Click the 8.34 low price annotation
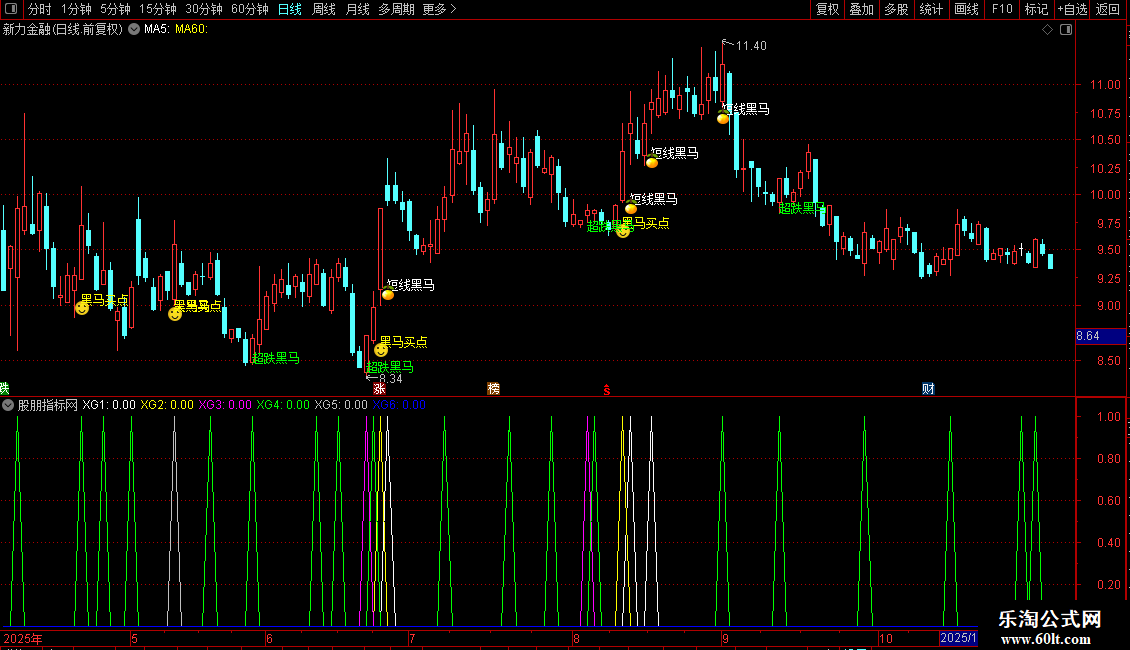Image resolution: width=1130 pixels, height=650 pixels. [391, 378]
